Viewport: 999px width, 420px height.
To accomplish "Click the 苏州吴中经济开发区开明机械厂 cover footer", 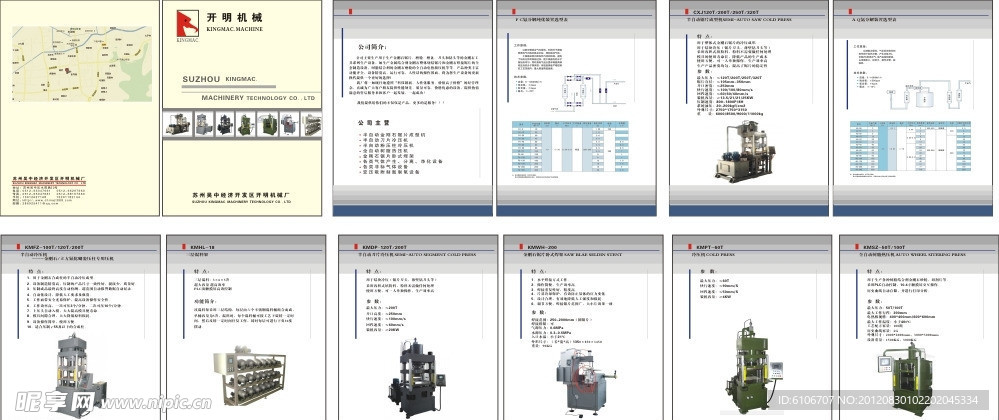I will pos(241,193).
